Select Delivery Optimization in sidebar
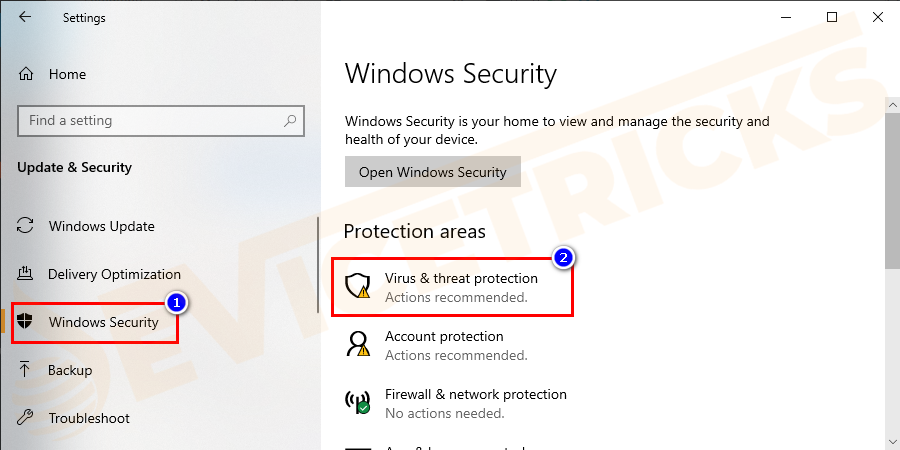The height and width of the screenshot is (450, 900). point(114,274)
